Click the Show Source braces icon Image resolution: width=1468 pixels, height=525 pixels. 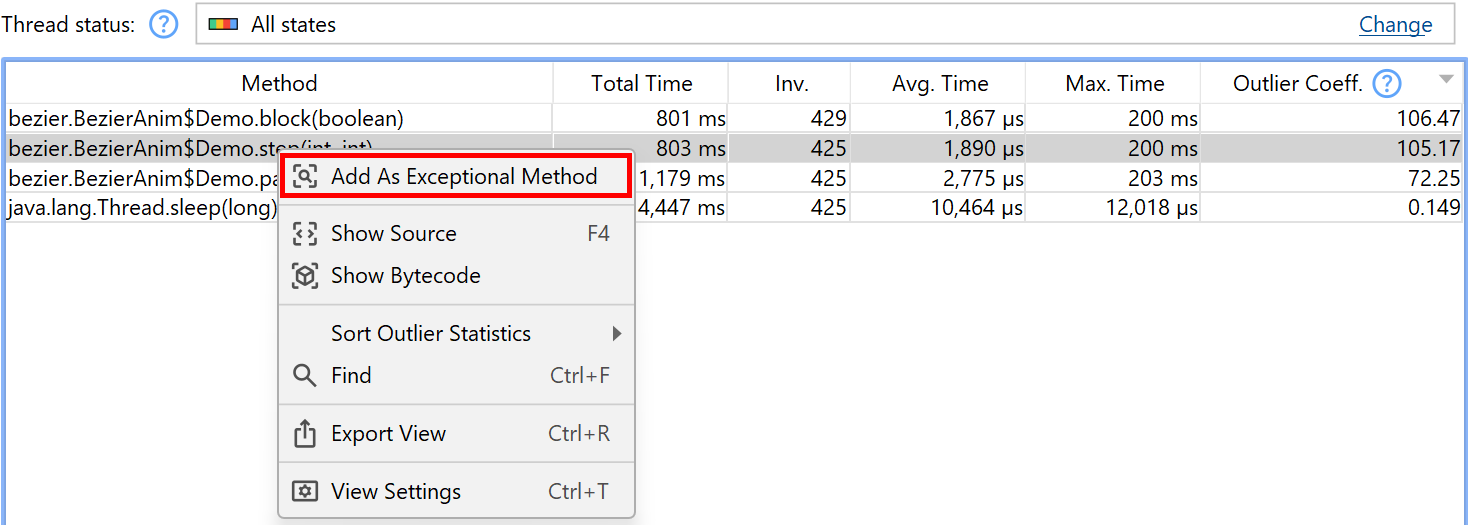pos(304,234)
